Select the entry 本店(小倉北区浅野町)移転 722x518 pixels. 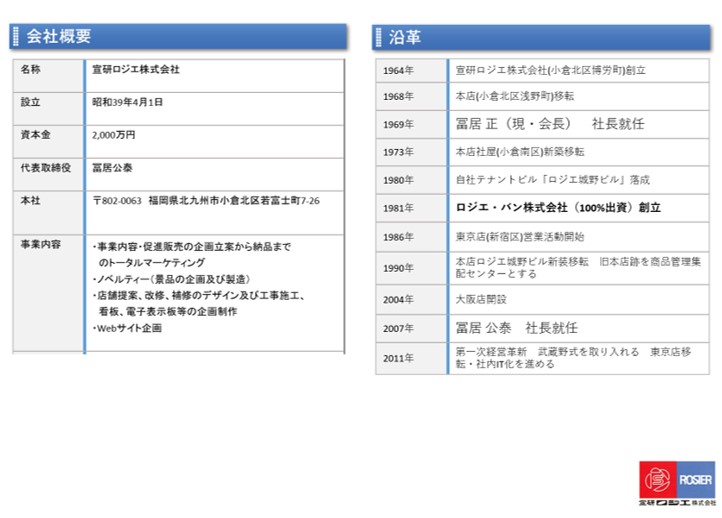[515, 96]
